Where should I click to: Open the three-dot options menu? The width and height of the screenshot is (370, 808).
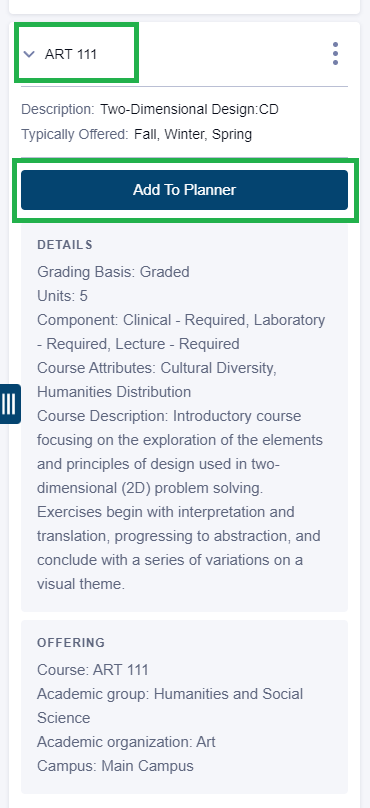coord(335,54)
